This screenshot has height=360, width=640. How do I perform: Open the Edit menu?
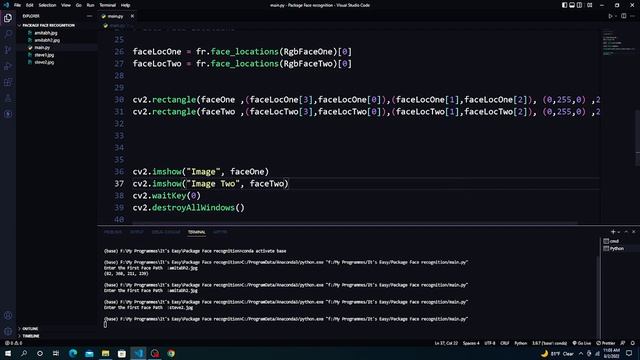(x=29, y=5)
